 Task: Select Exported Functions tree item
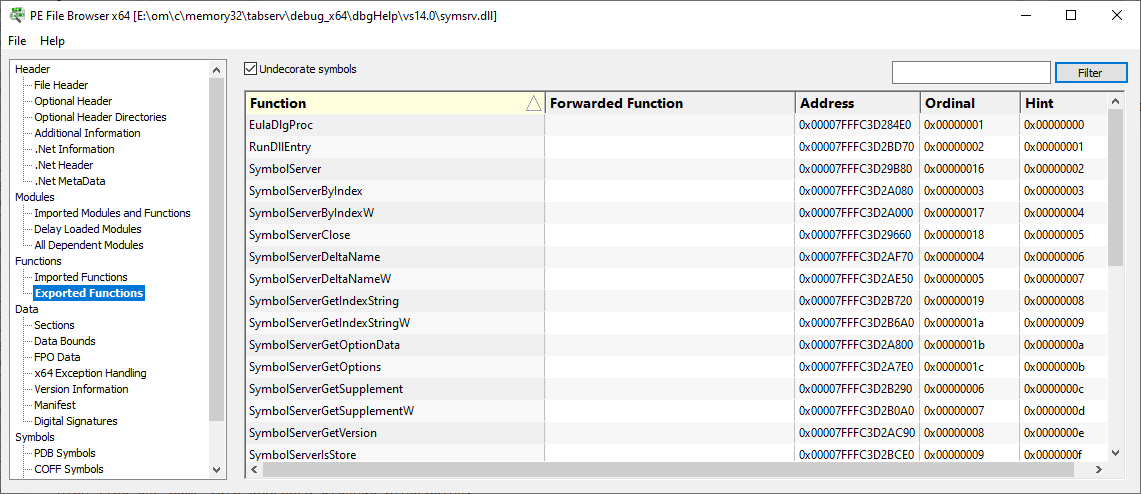click(90, 293)
